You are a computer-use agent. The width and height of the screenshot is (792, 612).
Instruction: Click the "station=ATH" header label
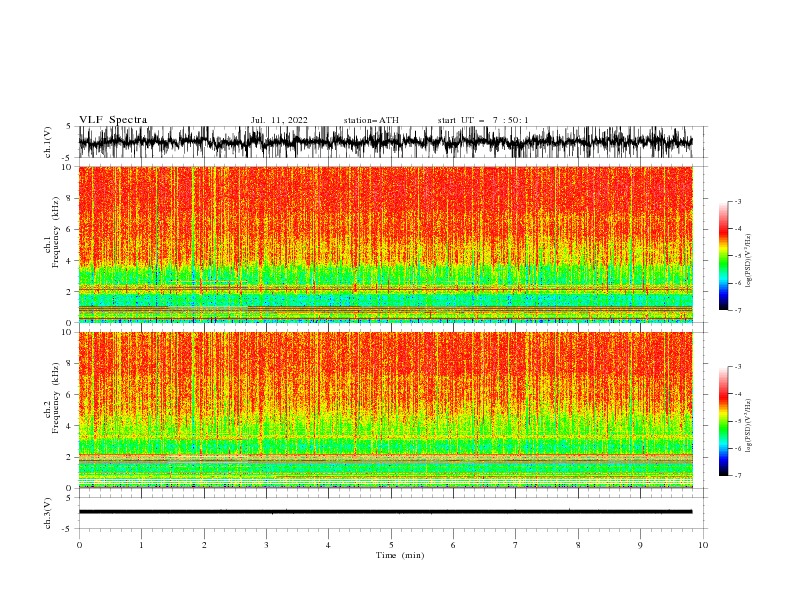click(371, 120)
